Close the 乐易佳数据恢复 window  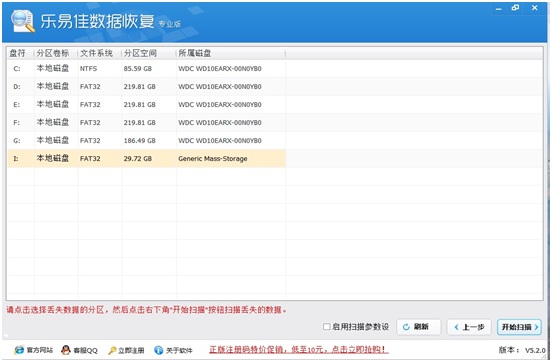pyautogui.click(x=535, y=7)
